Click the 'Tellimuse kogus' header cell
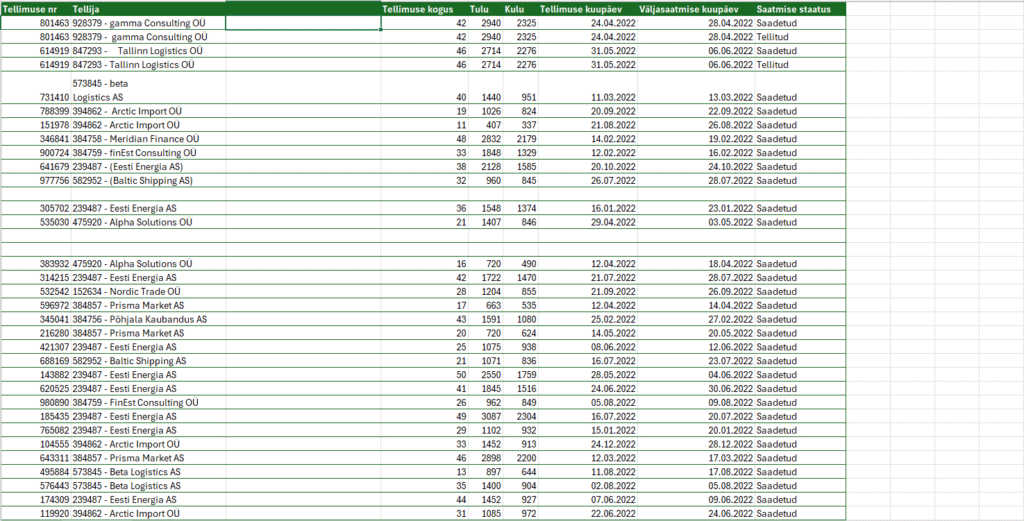Viewport: 1024px width, 521px height. 425,8
